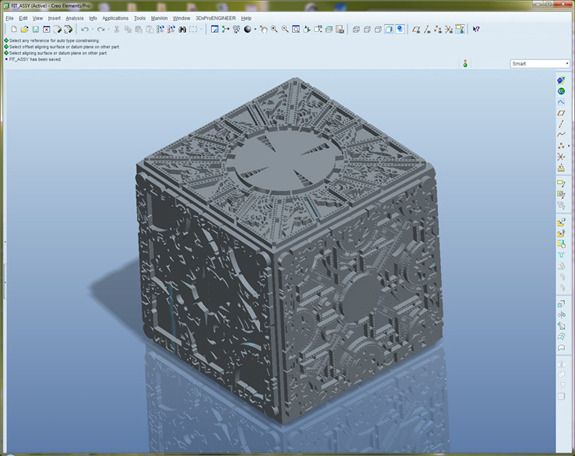Viewport: 575px width, 456px height.
Task: Click the Find binoculars icon
Action: point(182,29)
